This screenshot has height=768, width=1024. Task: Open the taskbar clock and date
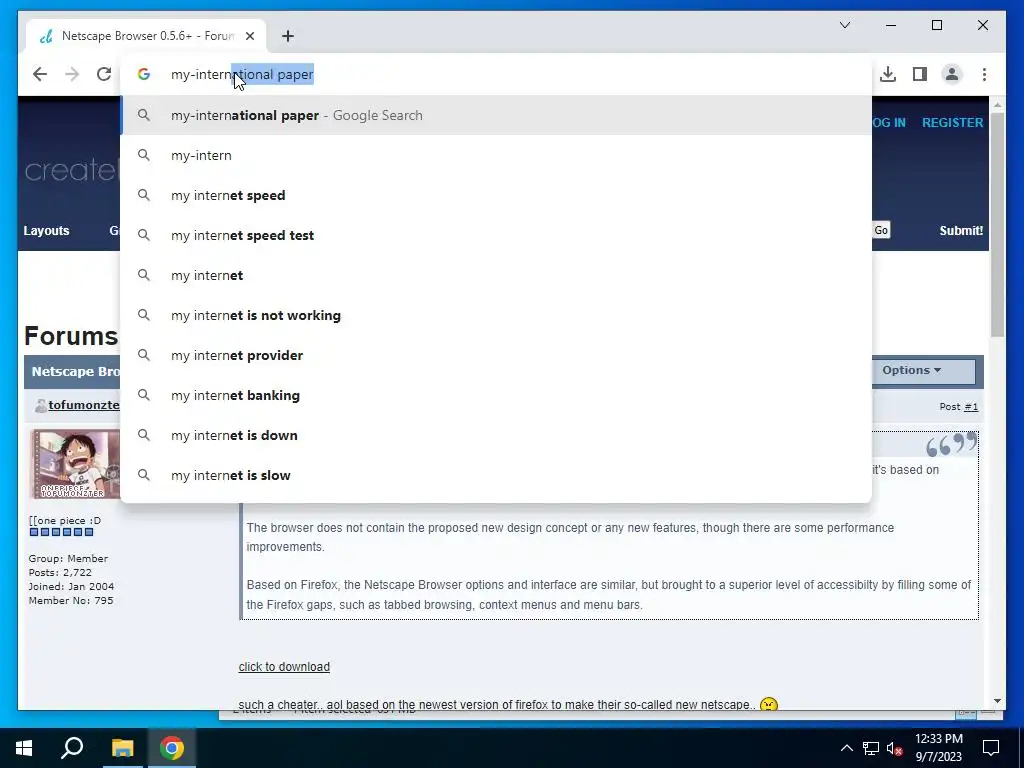(938, 748)
